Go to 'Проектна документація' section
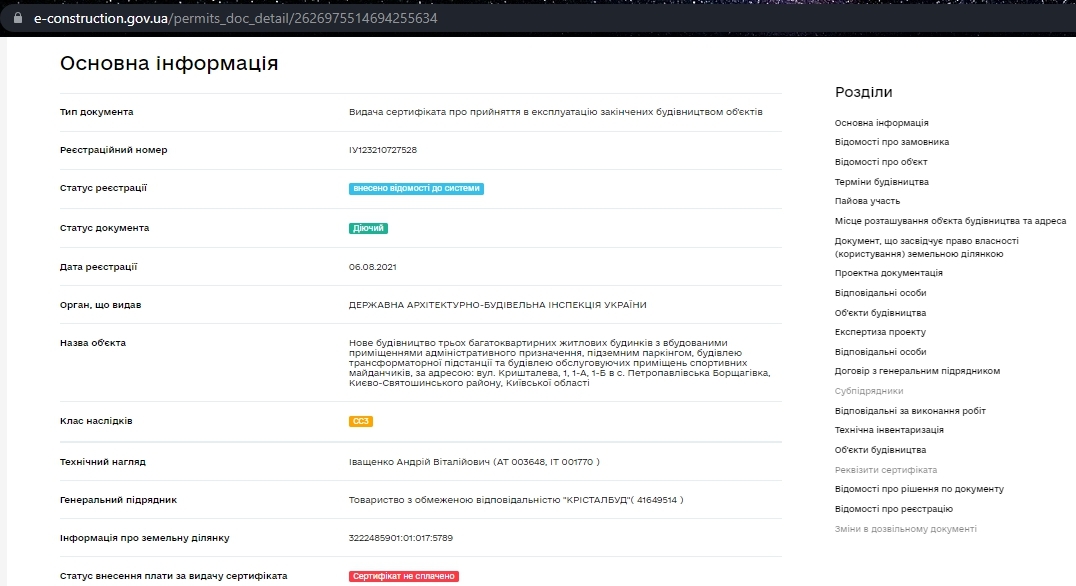1076x586 pixels. pos(888,273)
